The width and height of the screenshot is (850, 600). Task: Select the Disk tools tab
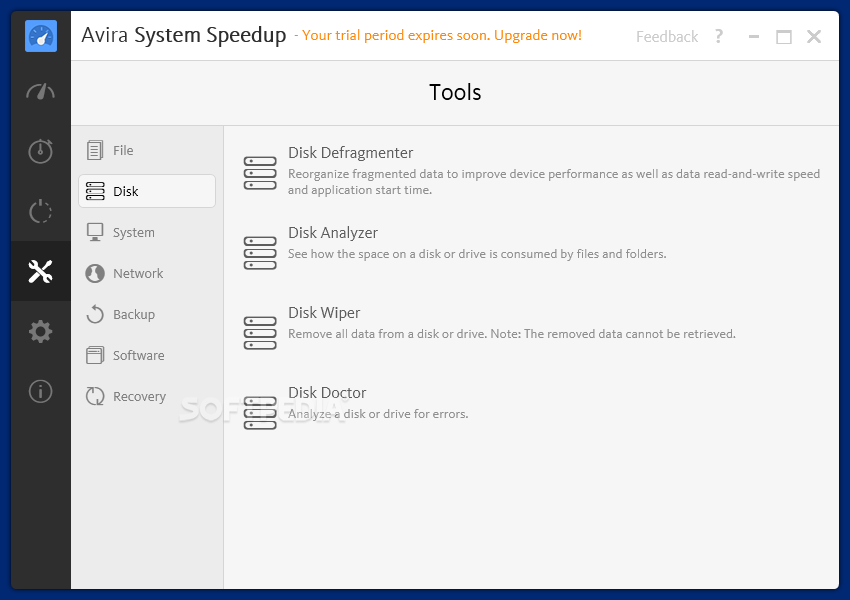point(147,191)
